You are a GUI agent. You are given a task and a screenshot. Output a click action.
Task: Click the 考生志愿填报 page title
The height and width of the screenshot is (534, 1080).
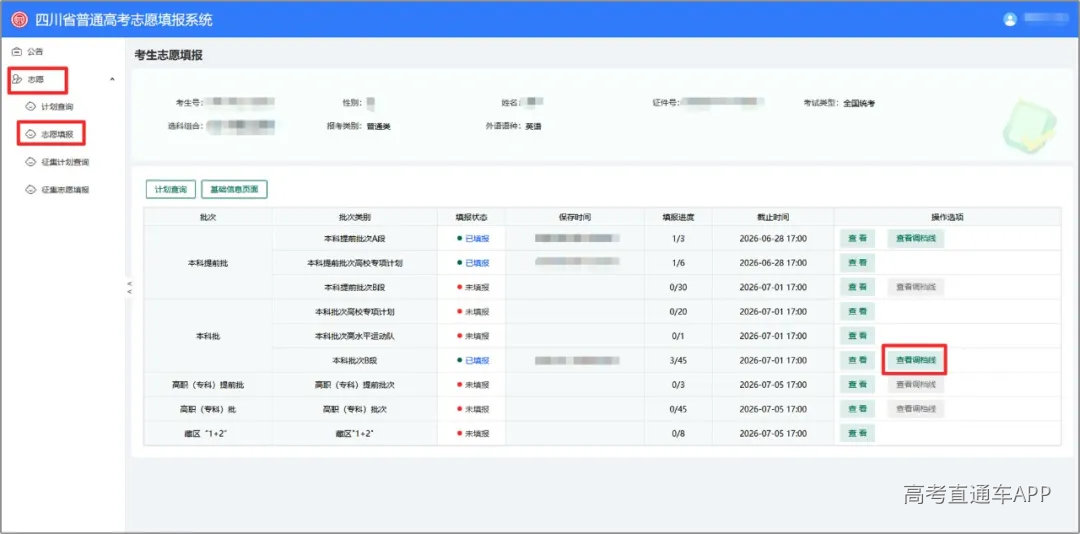(169, 56)
